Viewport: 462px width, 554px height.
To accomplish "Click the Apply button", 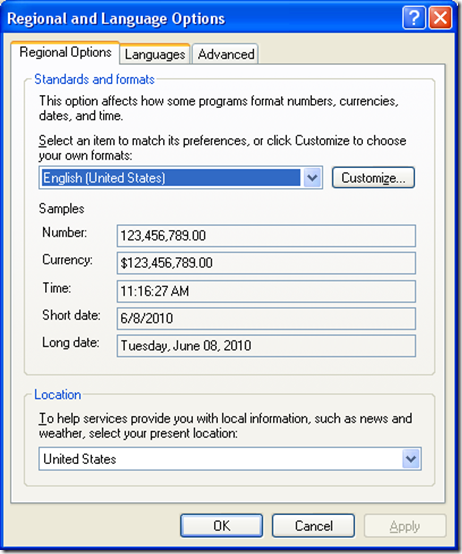I will click(405, 526).
